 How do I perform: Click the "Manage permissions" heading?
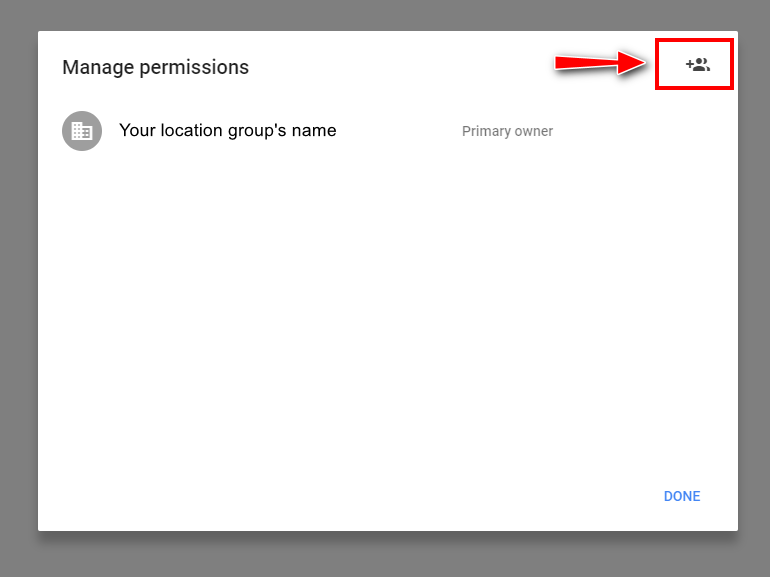155,68
